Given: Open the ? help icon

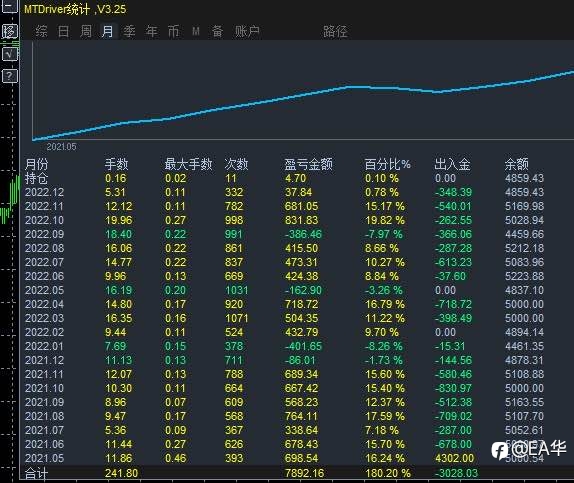Looking at the screenshot, I should point(10,76).
